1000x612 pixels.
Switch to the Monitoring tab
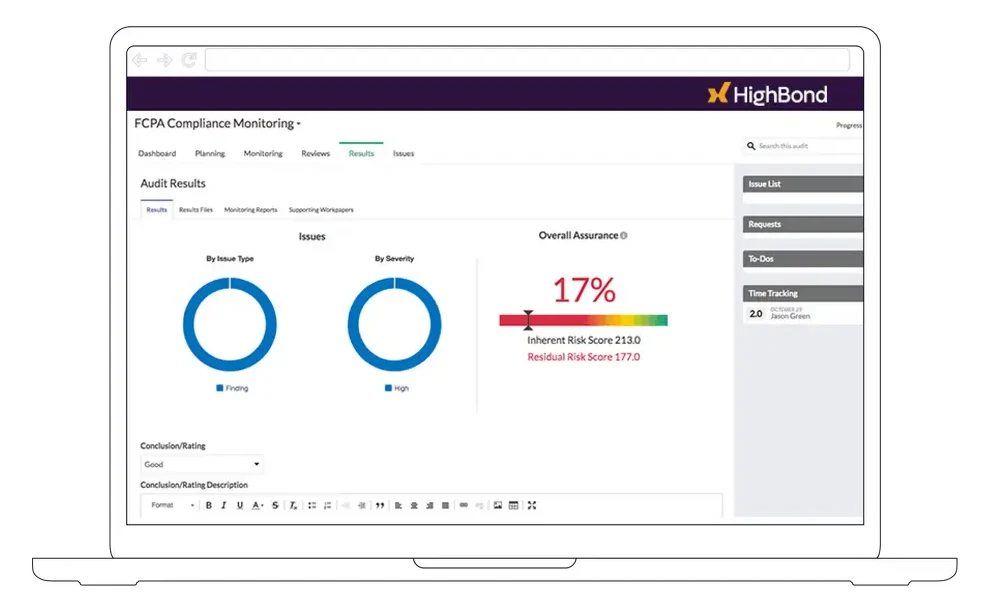click(x=263, y=153)
